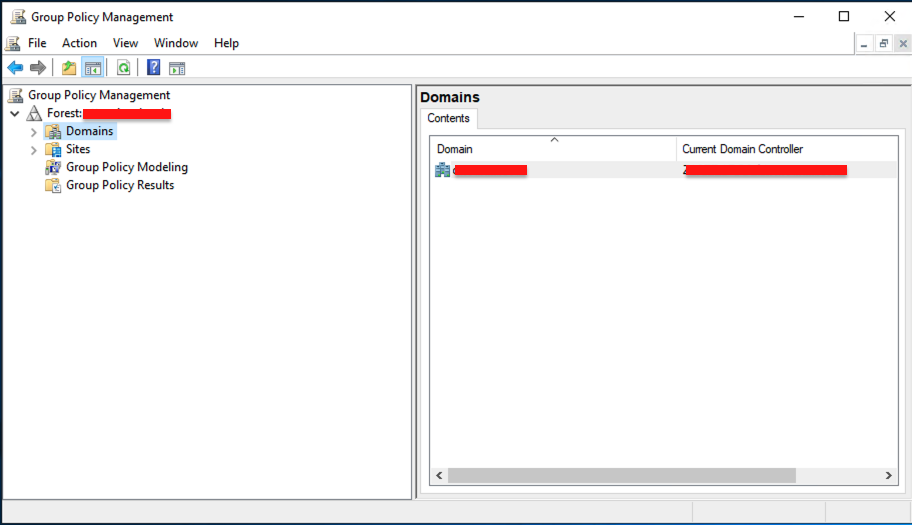Screen dimensions: 912x525
Task: Click the Back arrow toolbar icon
Action: 15,68
